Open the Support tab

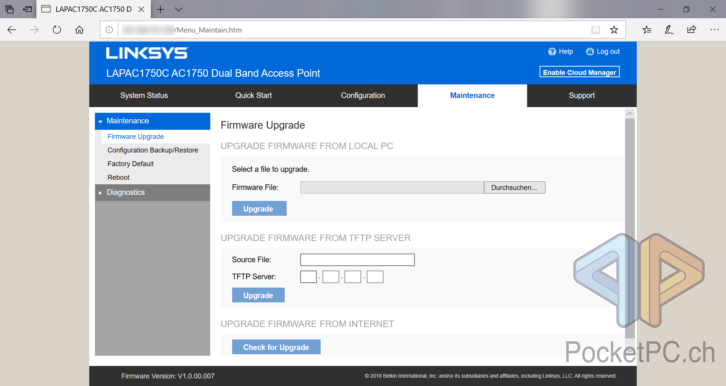pyautogui.click(x=582, y=95)
